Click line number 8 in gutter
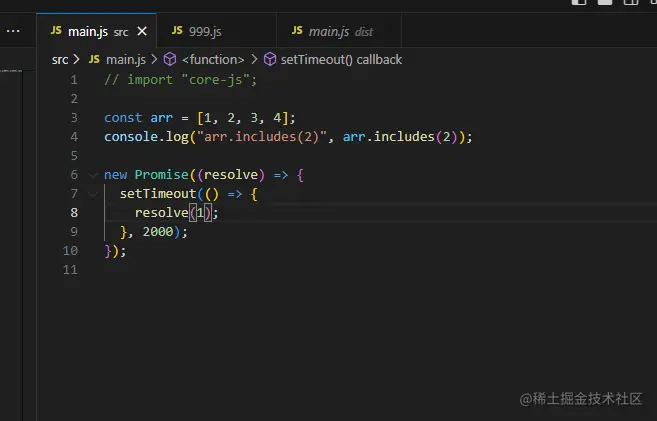Image resolution: width=657 pixels, height=421 pixels. point(74,213)
